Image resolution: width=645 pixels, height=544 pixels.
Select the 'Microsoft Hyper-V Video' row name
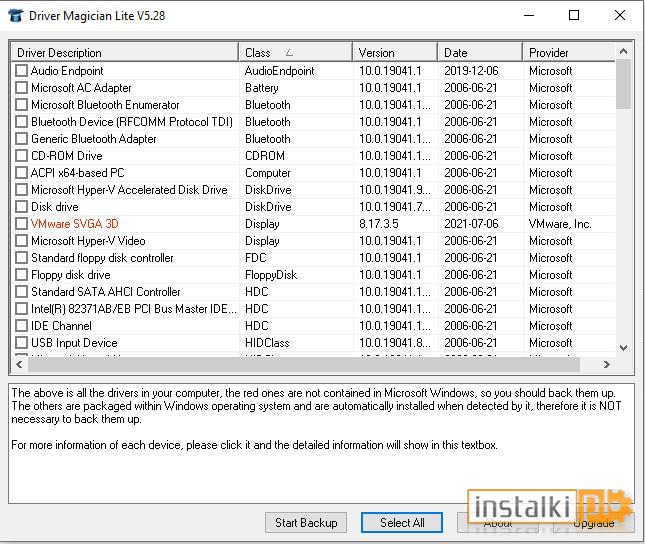88,241
